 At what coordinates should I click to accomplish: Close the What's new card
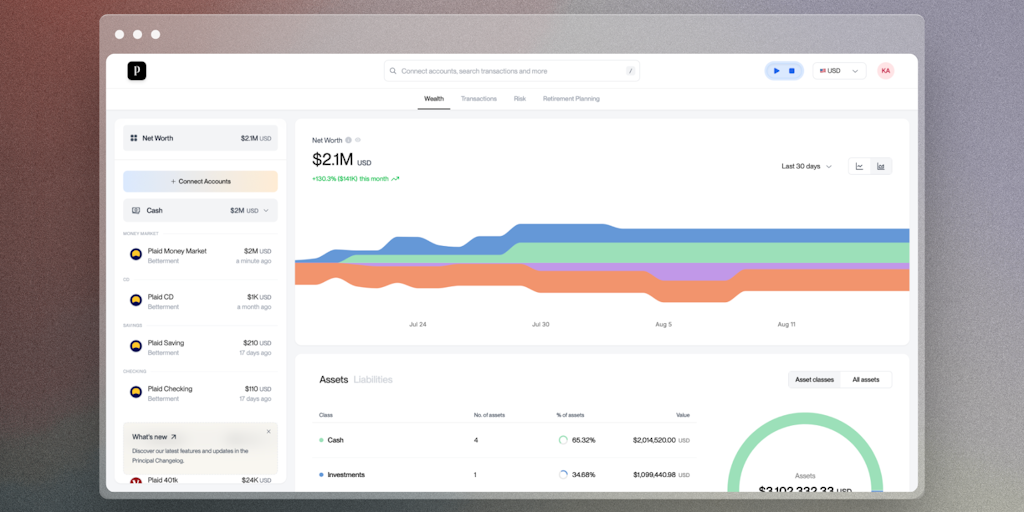pos(268,432)
